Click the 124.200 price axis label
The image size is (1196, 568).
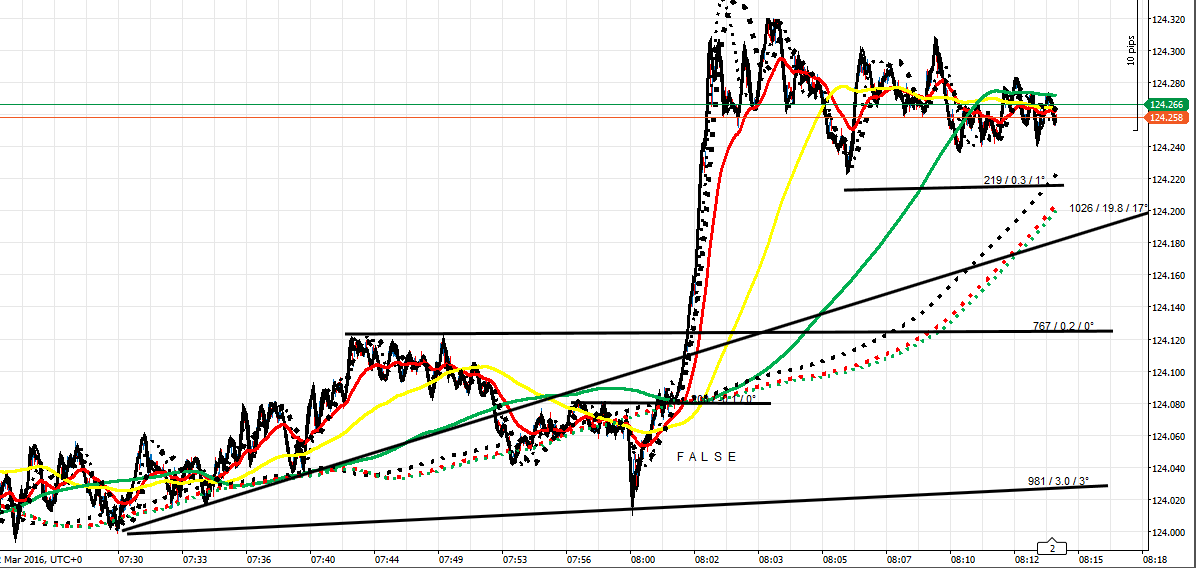1169,212
